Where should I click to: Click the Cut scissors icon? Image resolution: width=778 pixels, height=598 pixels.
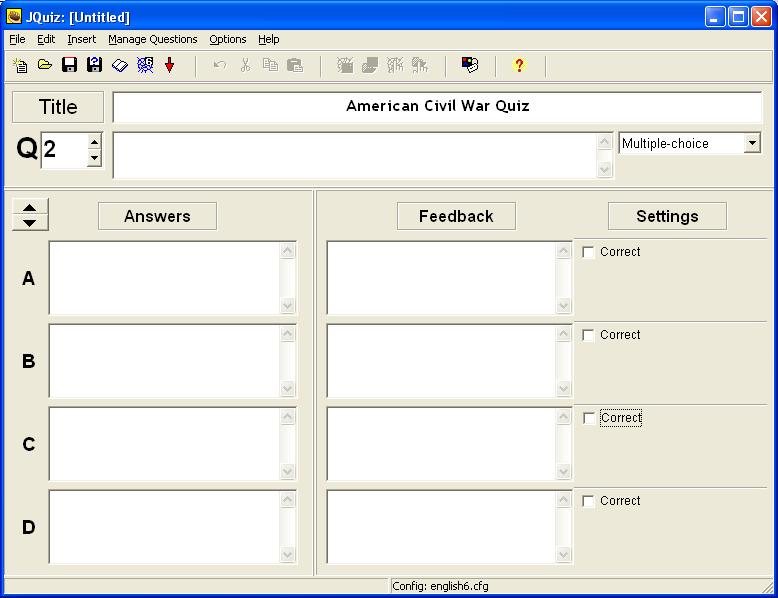pos(245,65)
